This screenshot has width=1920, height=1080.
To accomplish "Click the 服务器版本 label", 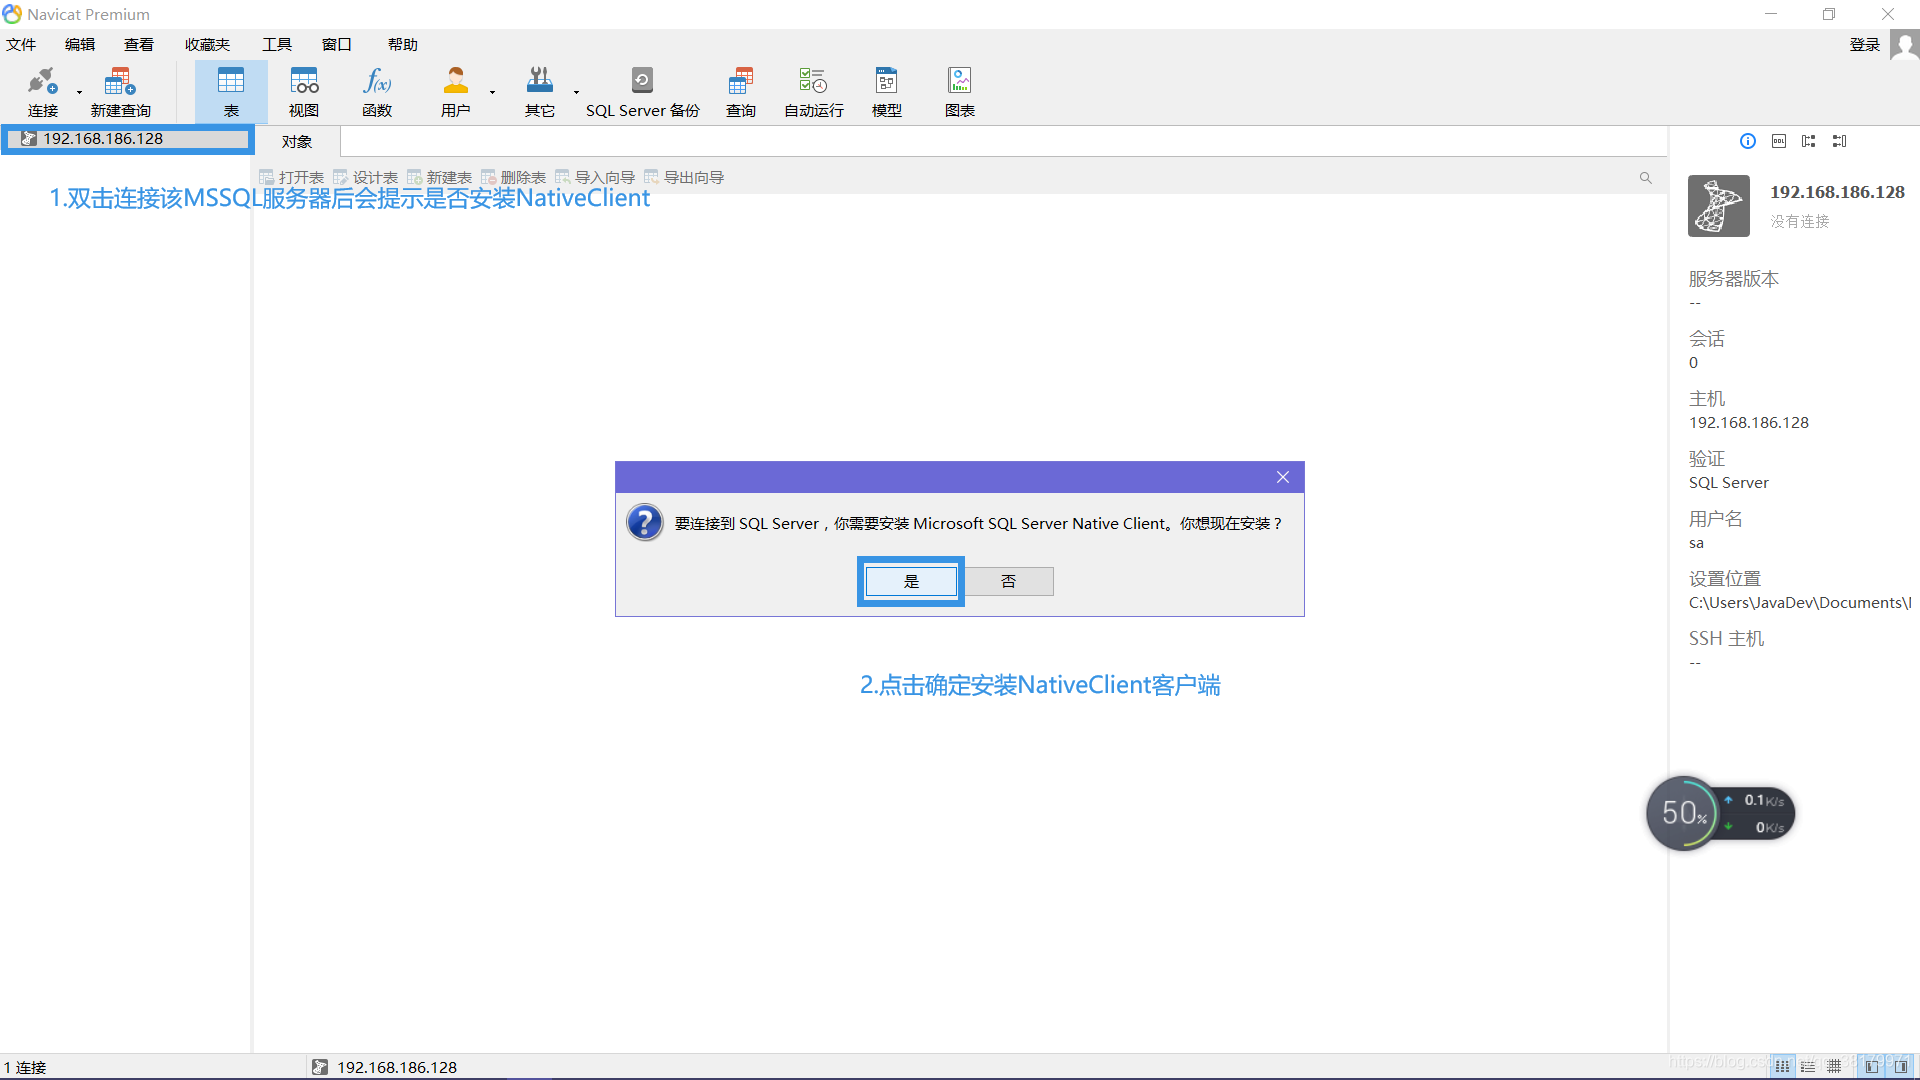I will point(1734,279).
